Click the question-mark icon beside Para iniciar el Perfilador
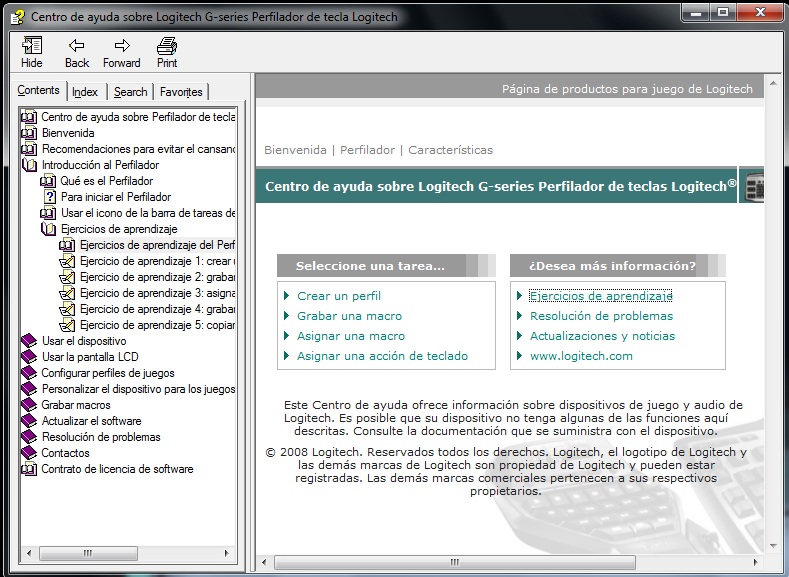Screen dimensions: 789x577 coord(49,197)
